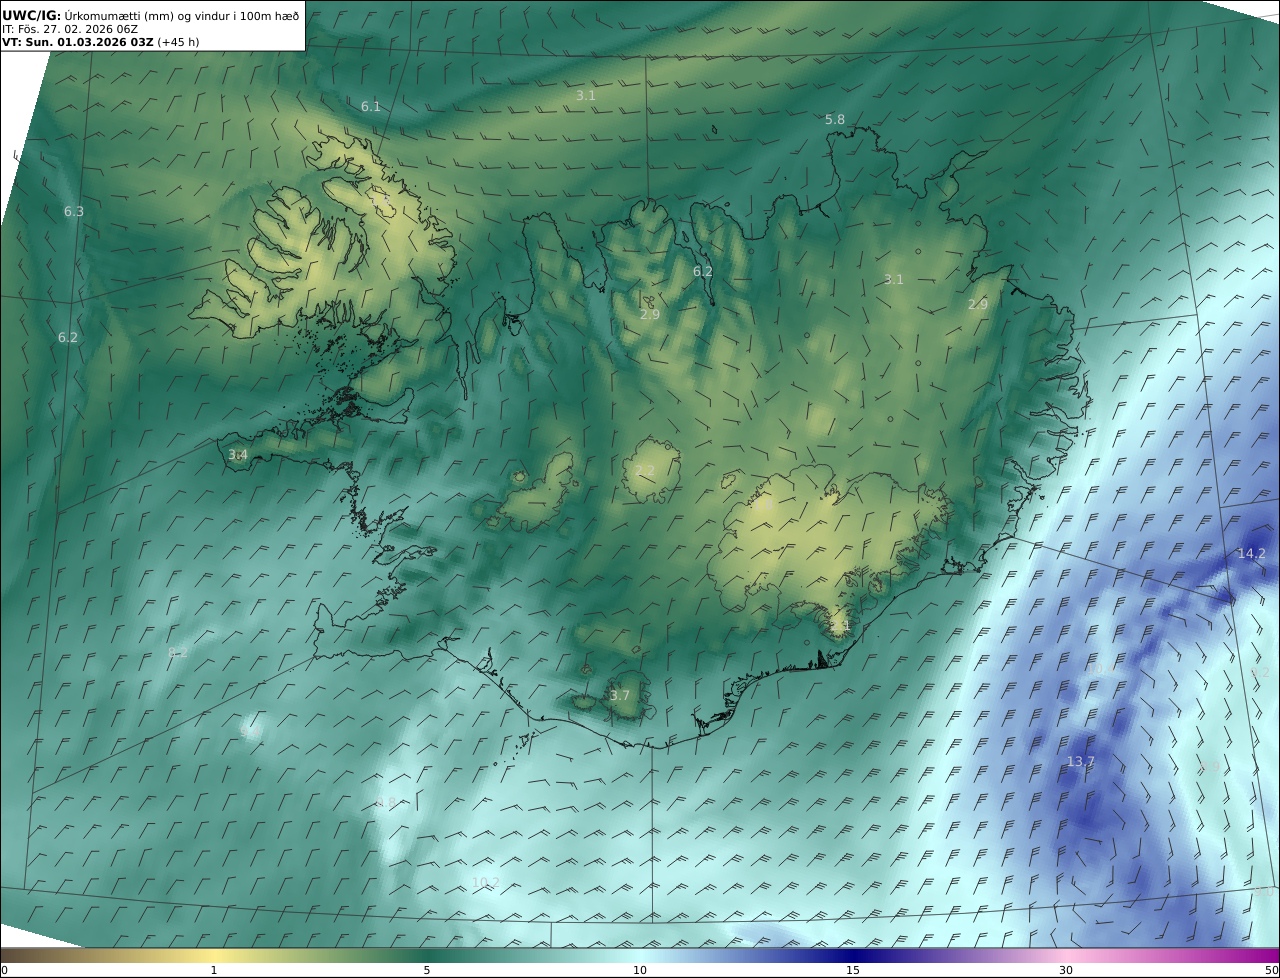The width and height of the screenshot is (1280, 978).
Task: Click the 13.7 value in the dark blue area
Action: 1081,762
